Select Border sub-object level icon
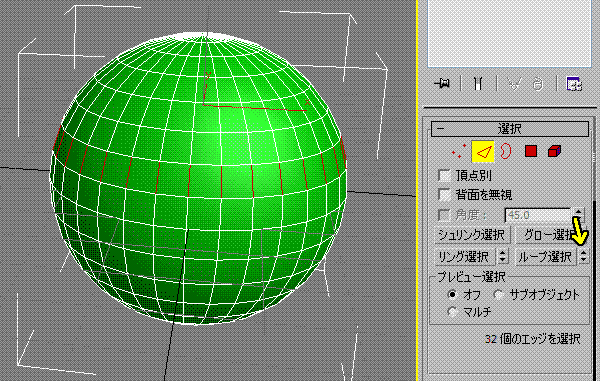The width and height of the screenshot is (600, 381). pyautogui.click(x=506, y=151)
